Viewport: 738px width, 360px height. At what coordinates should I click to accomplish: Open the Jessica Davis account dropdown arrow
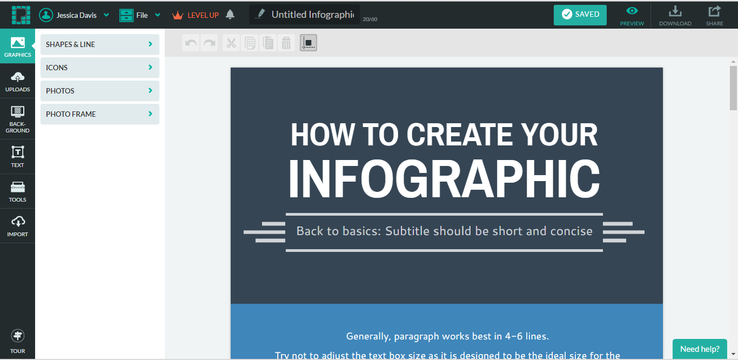point(106,15)
